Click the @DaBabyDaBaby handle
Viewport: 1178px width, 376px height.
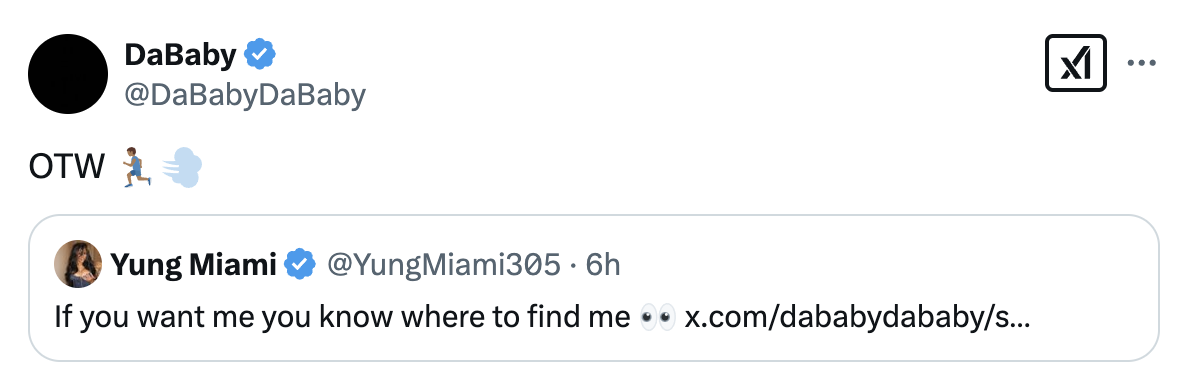(245, 96)
